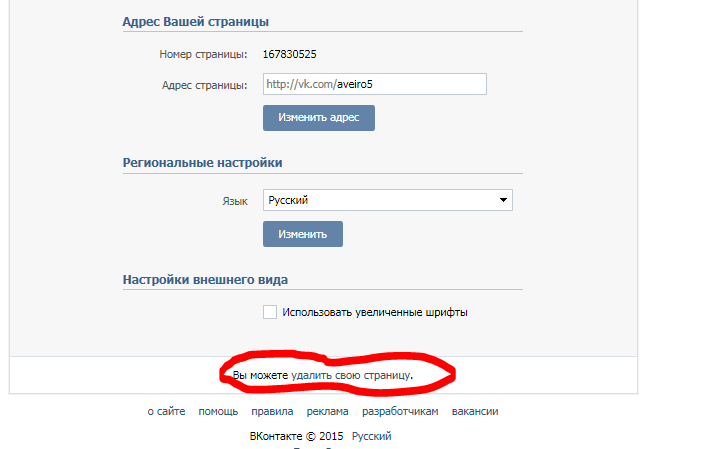Open the 'разработчикам' footer link
Viewport: 721px width, 449px height.
tap(400, 411)
